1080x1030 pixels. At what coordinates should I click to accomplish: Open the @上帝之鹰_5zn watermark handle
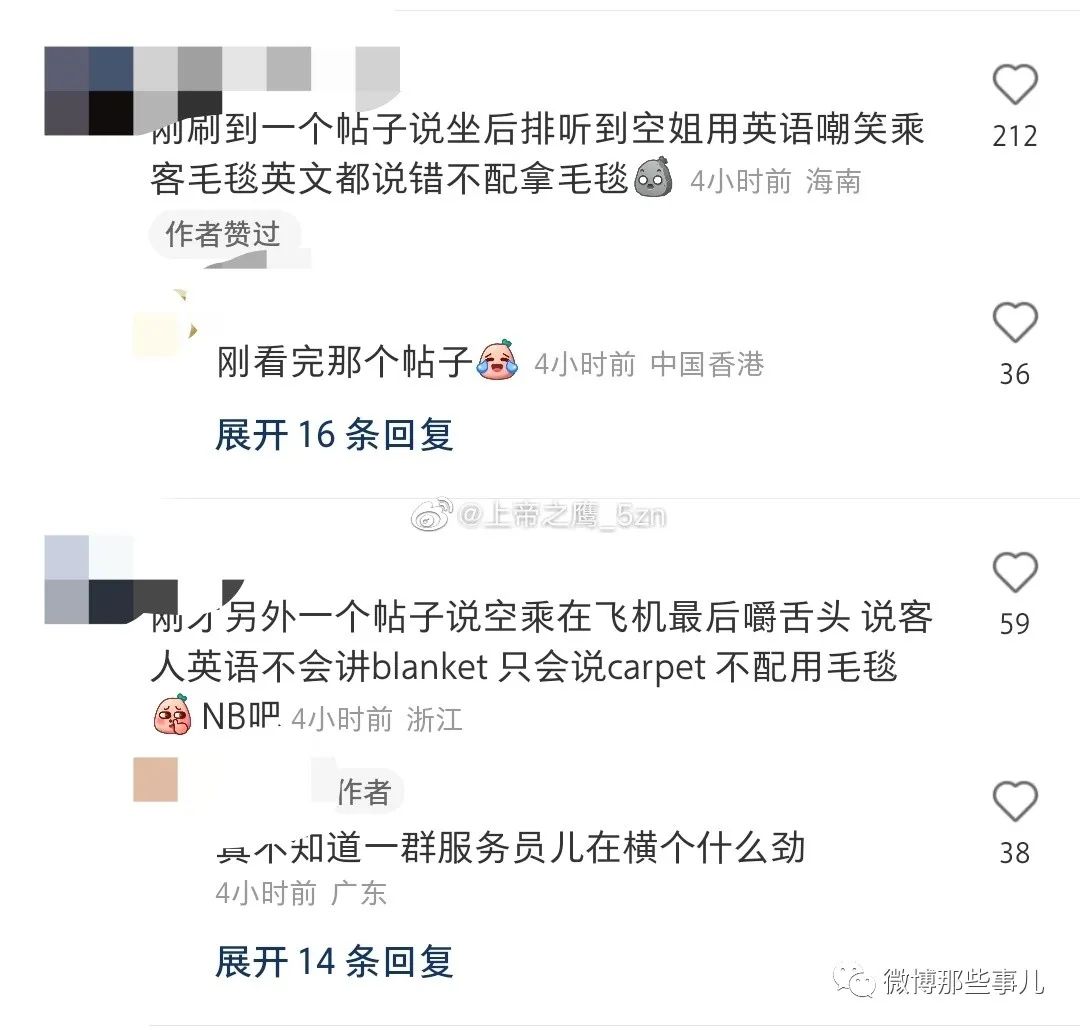pos(562,515)
